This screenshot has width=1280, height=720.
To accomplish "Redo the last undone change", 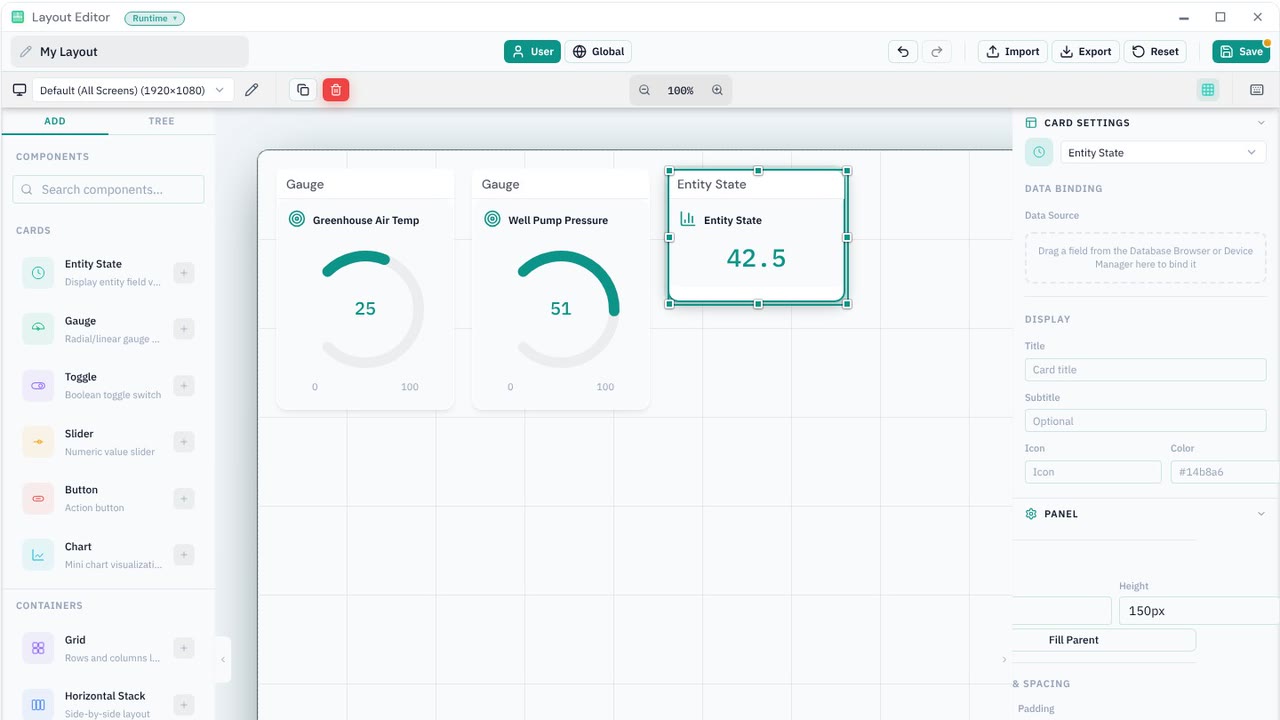I will [937, 52].
